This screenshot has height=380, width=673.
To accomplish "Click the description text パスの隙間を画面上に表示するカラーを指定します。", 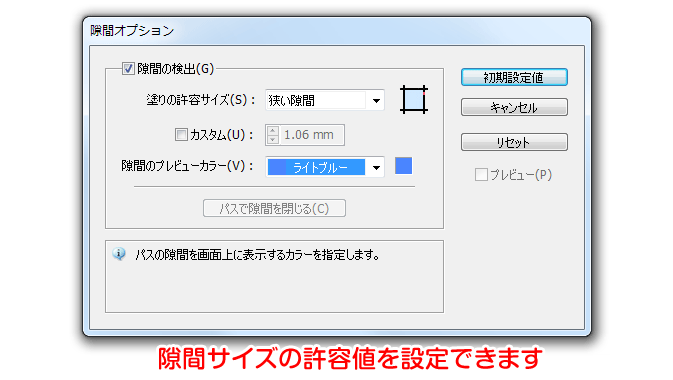I will [x=258, y=255].
